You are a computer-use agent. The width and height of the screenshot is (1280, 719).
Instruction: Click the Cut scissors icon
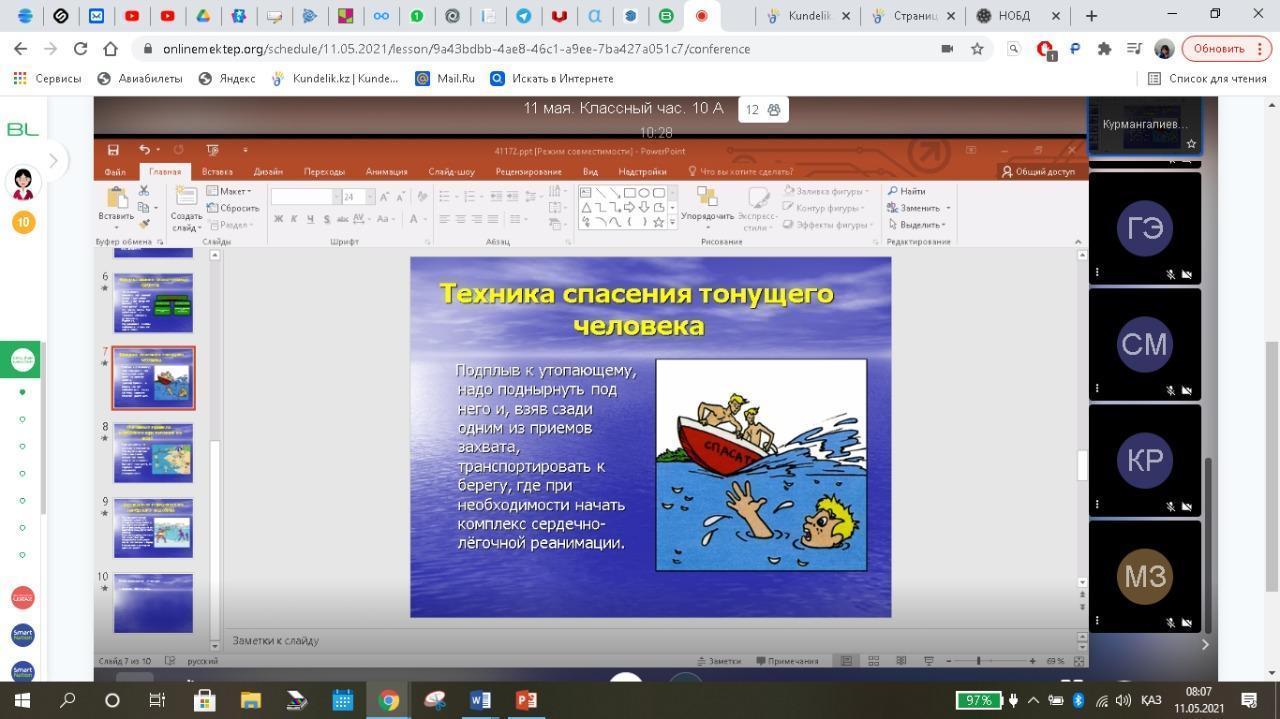tap(144, 191)
